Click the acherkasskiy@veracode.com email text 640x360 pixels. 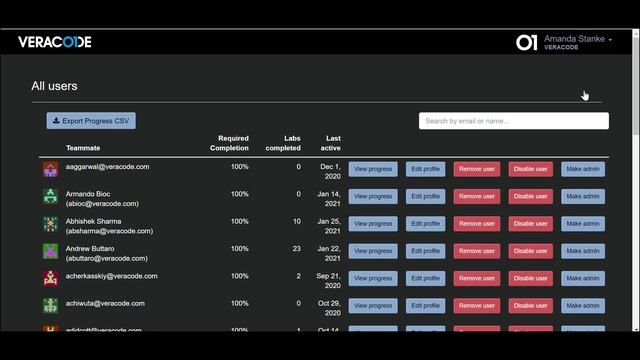(111, 276)
